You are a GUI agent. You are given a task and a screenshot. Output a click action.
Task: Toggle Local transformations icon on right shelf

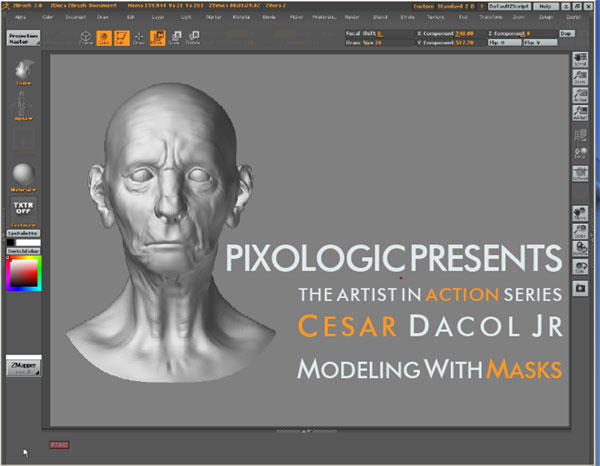(580, 153)
